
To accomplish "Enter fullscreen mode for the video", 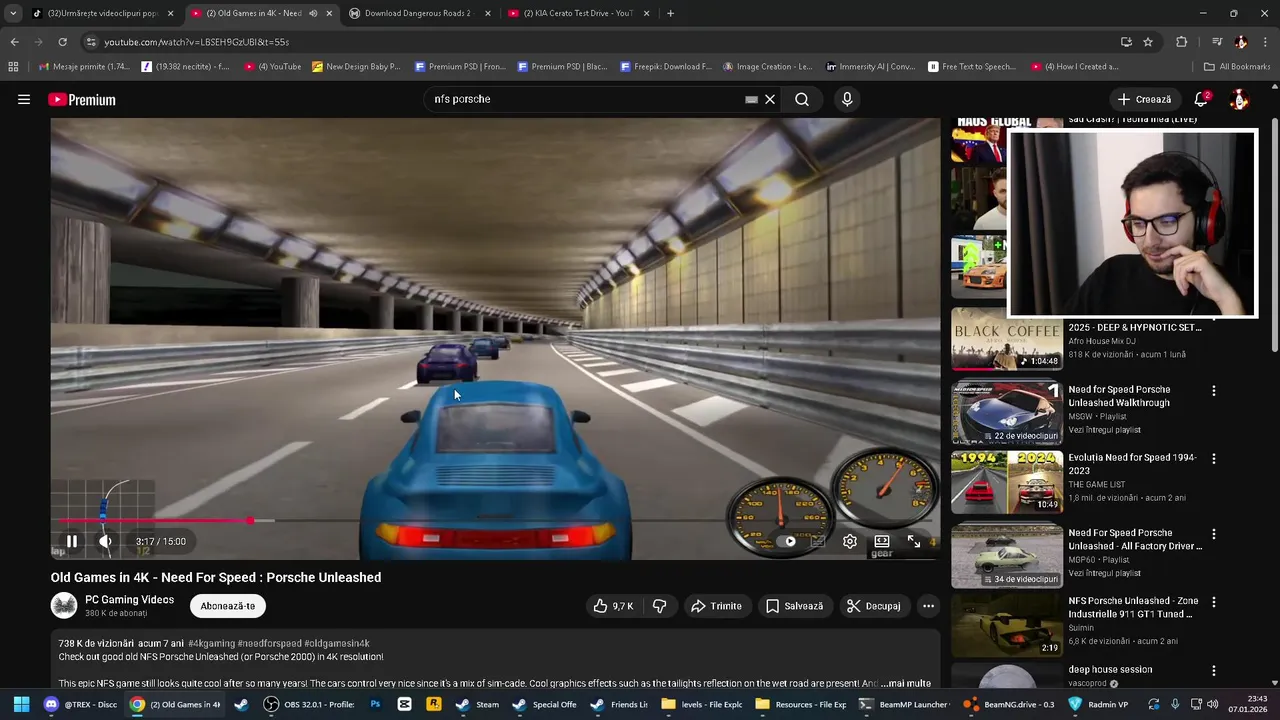I will (914, 541).
